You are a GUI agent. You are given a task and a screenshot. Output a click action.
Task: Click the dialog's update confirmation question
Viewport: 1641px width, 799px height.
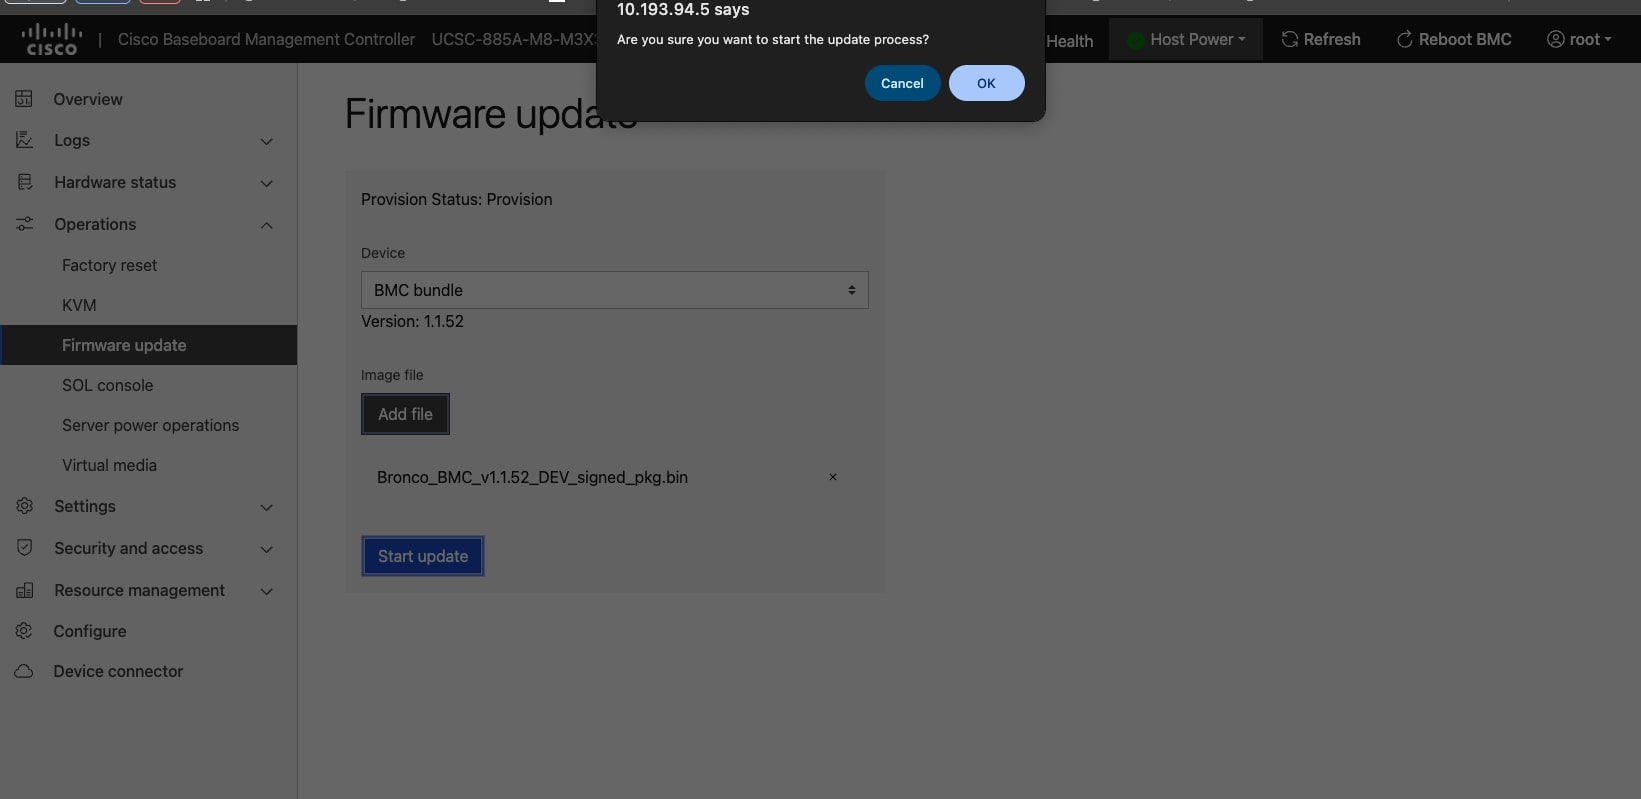pyautogui.click(x=773, y=39)
